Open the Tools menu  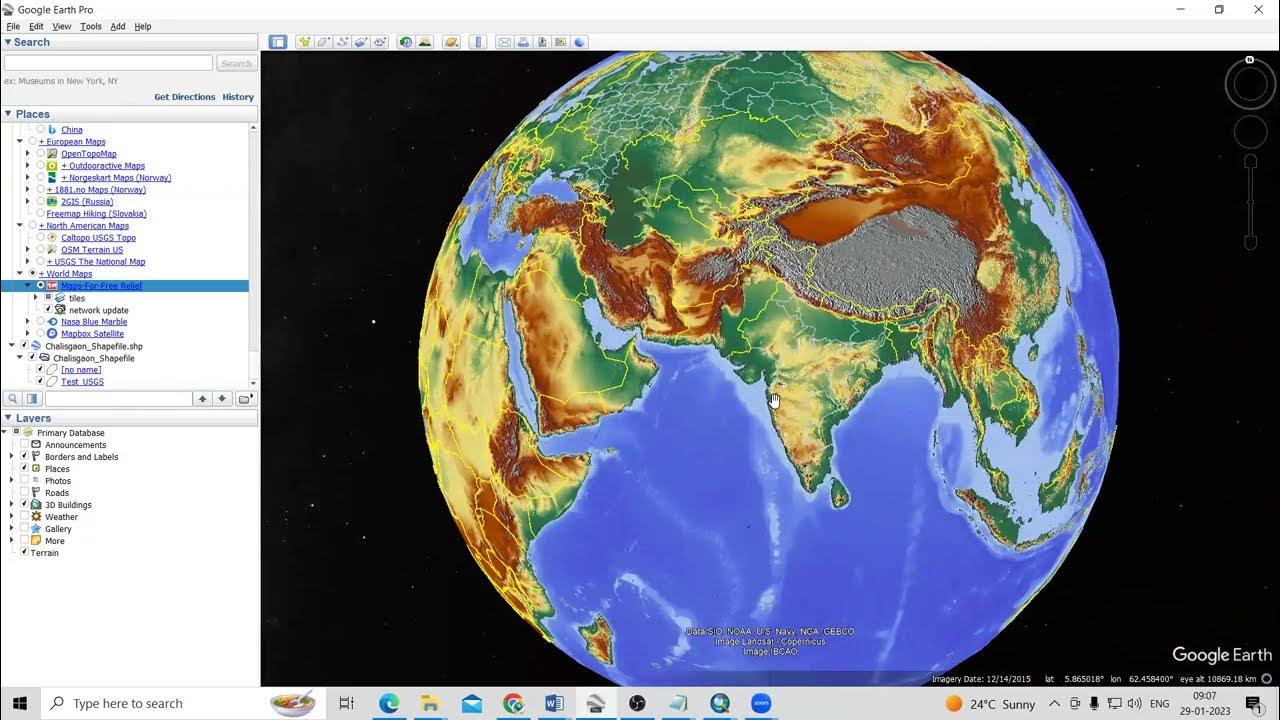(91, 26)
